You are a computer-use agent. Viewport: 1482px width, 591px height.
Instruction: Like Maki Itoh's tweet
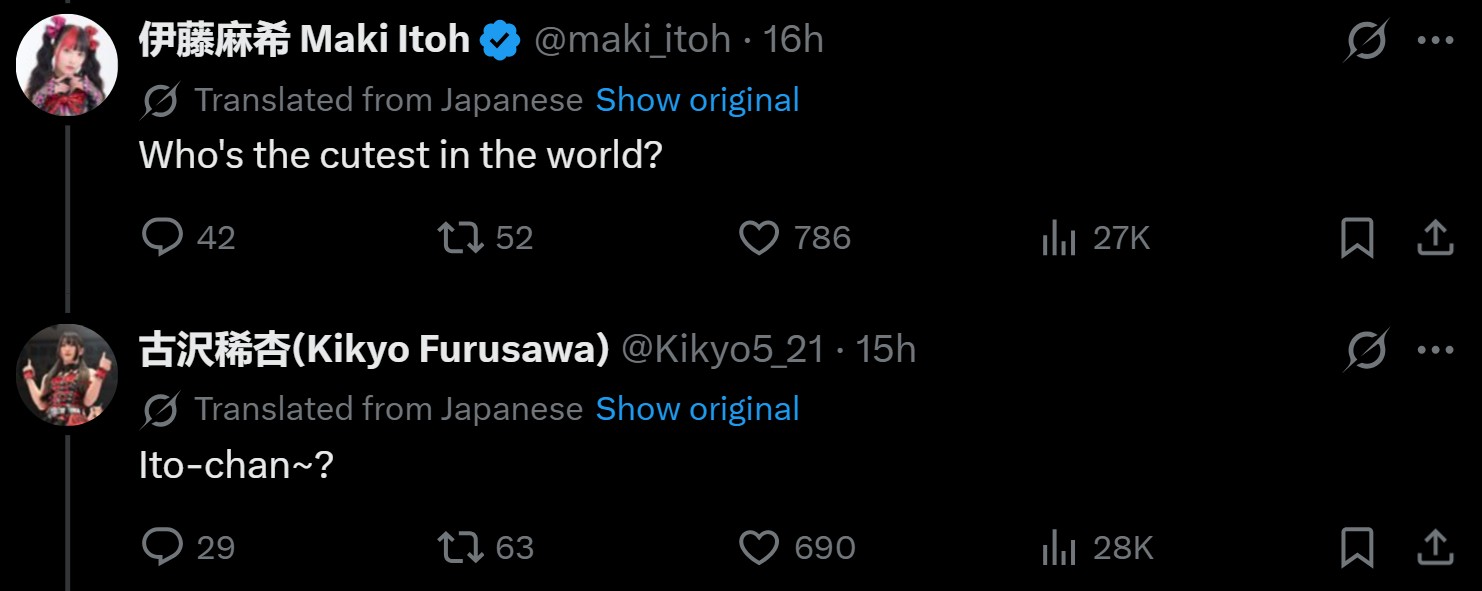point(759,238)
